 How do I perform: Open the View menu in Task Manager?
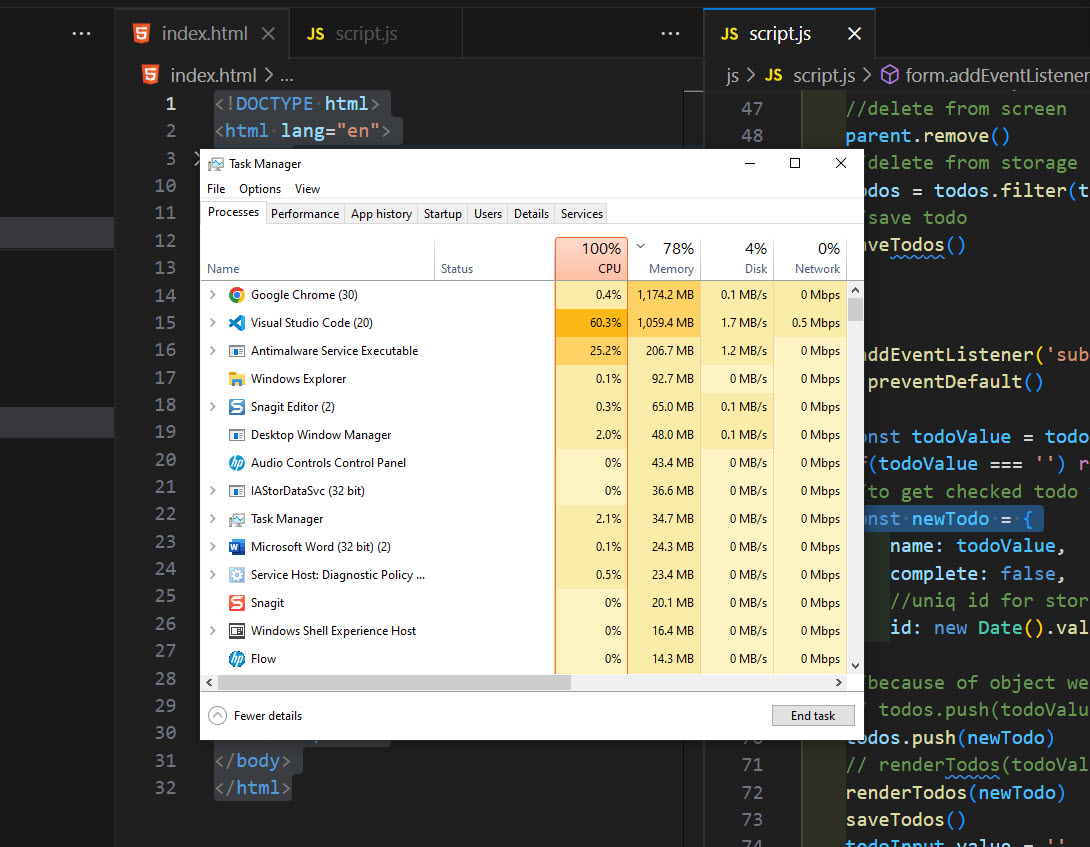pyautogui.click(x=307, y=188)
